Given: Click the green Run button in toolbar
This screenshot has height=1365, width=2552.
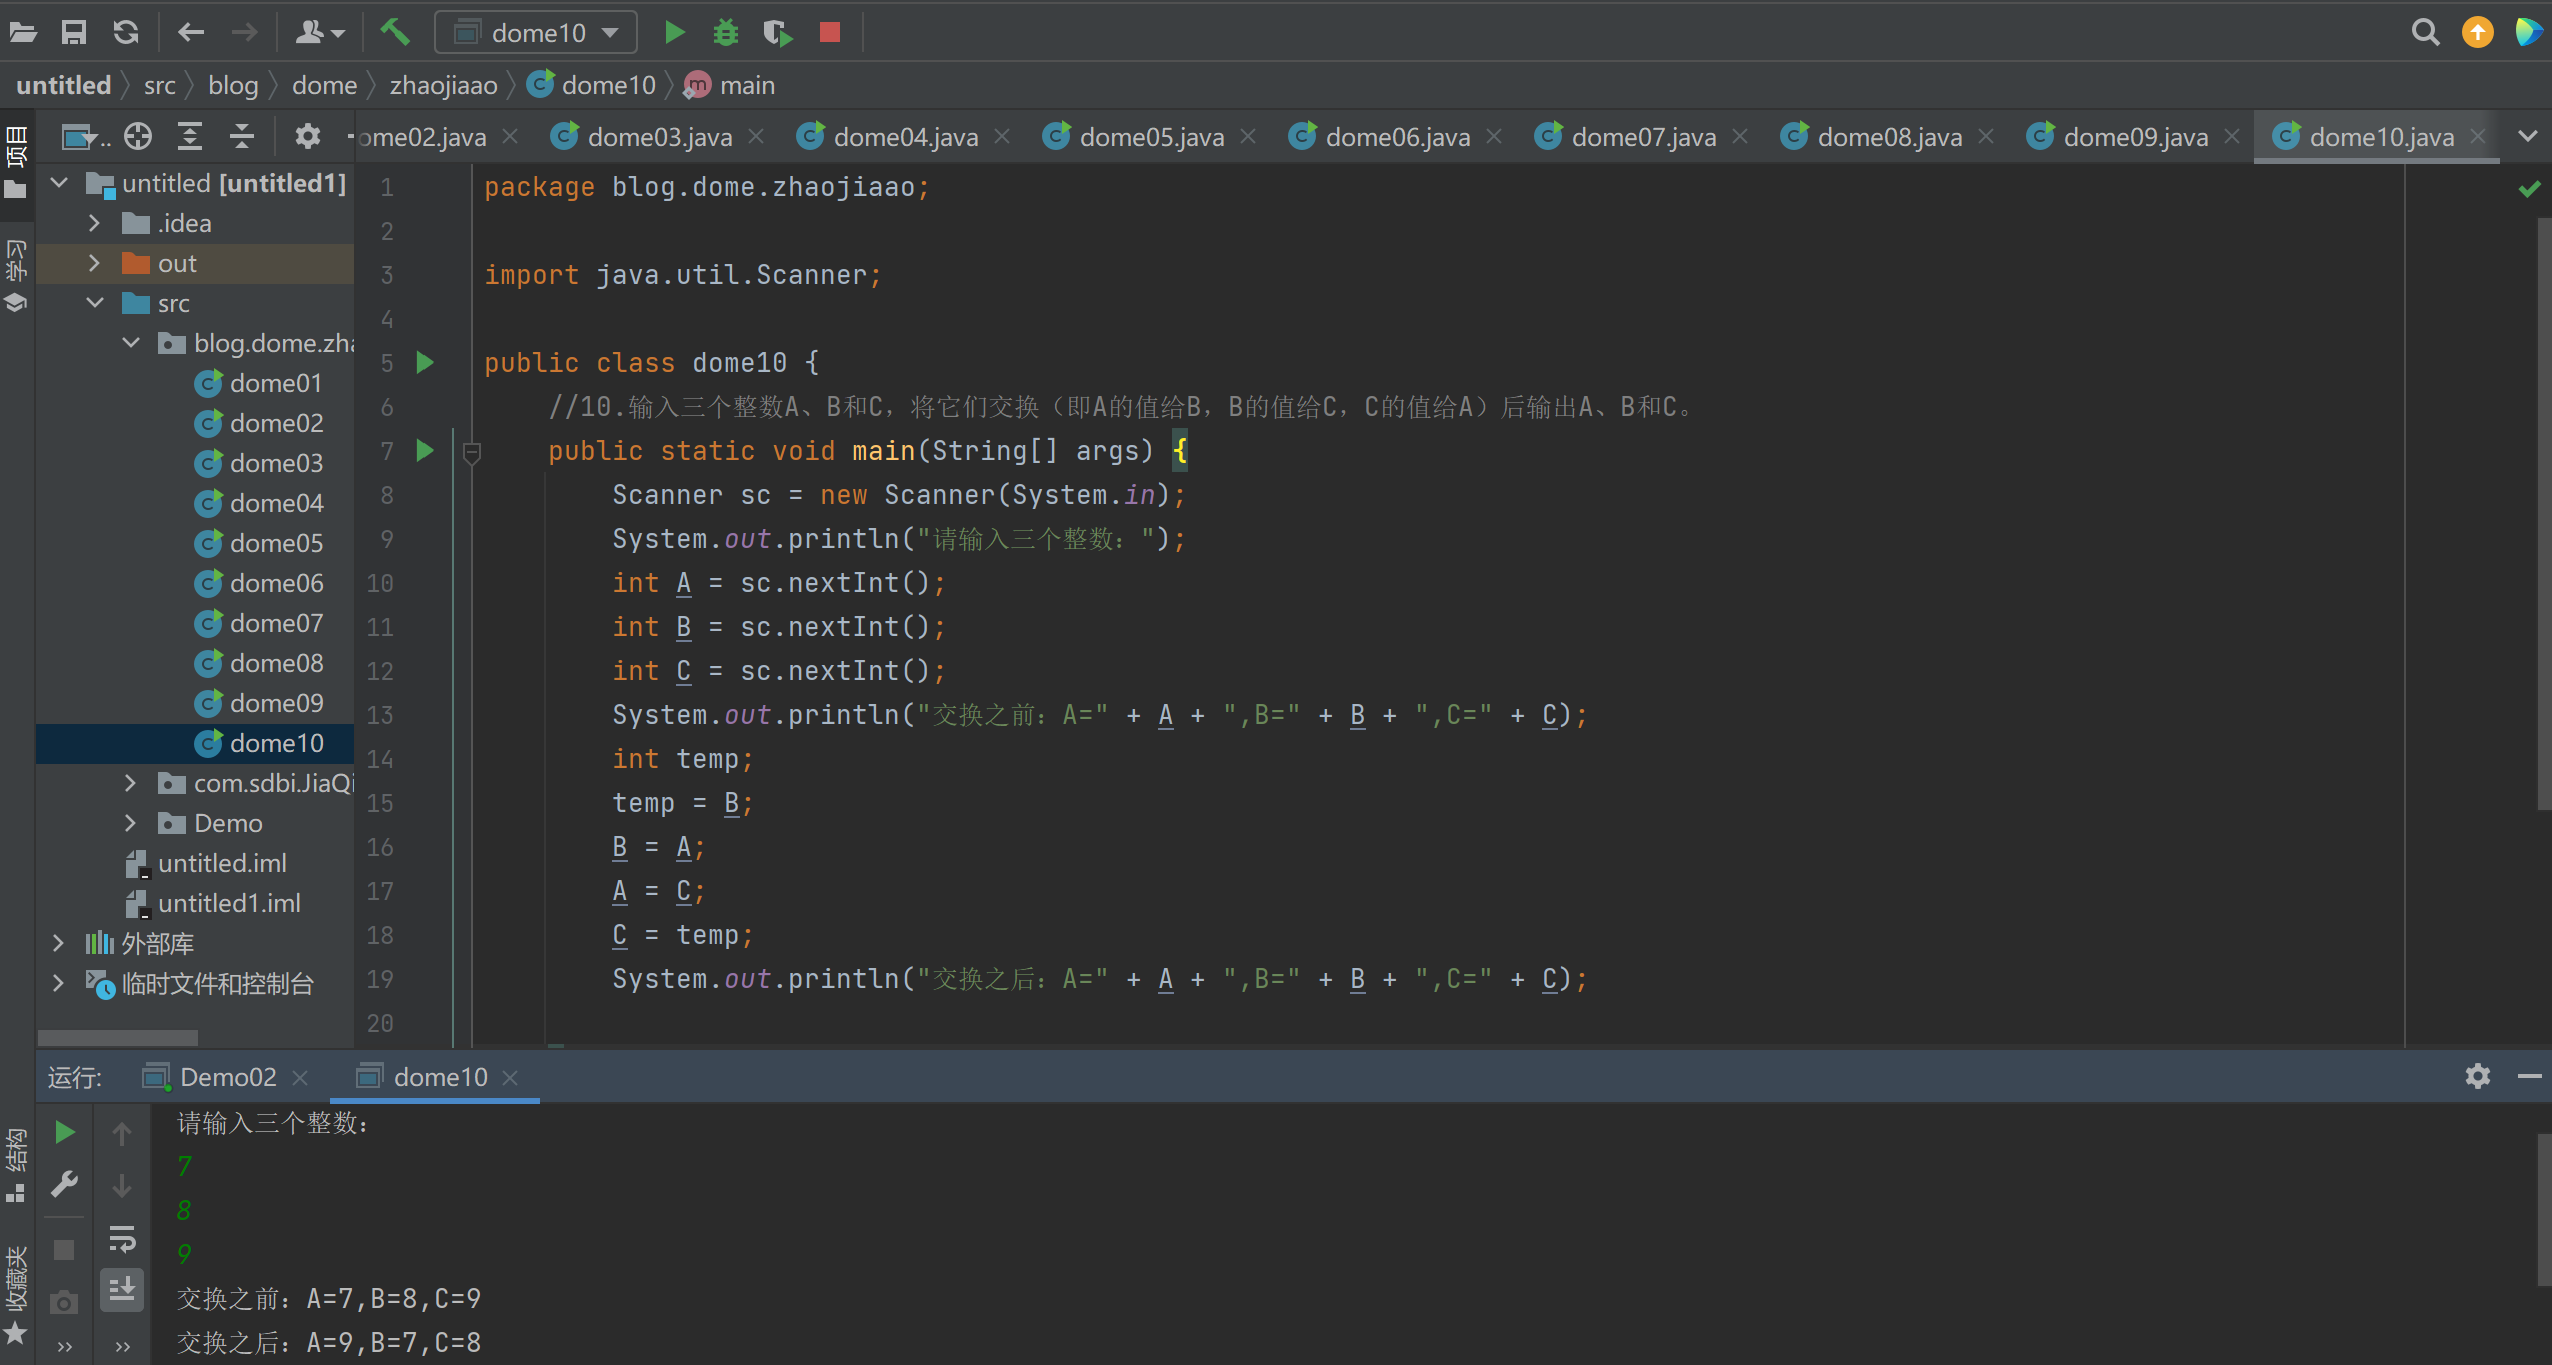Looking at the screenshot, I should 674,33.
